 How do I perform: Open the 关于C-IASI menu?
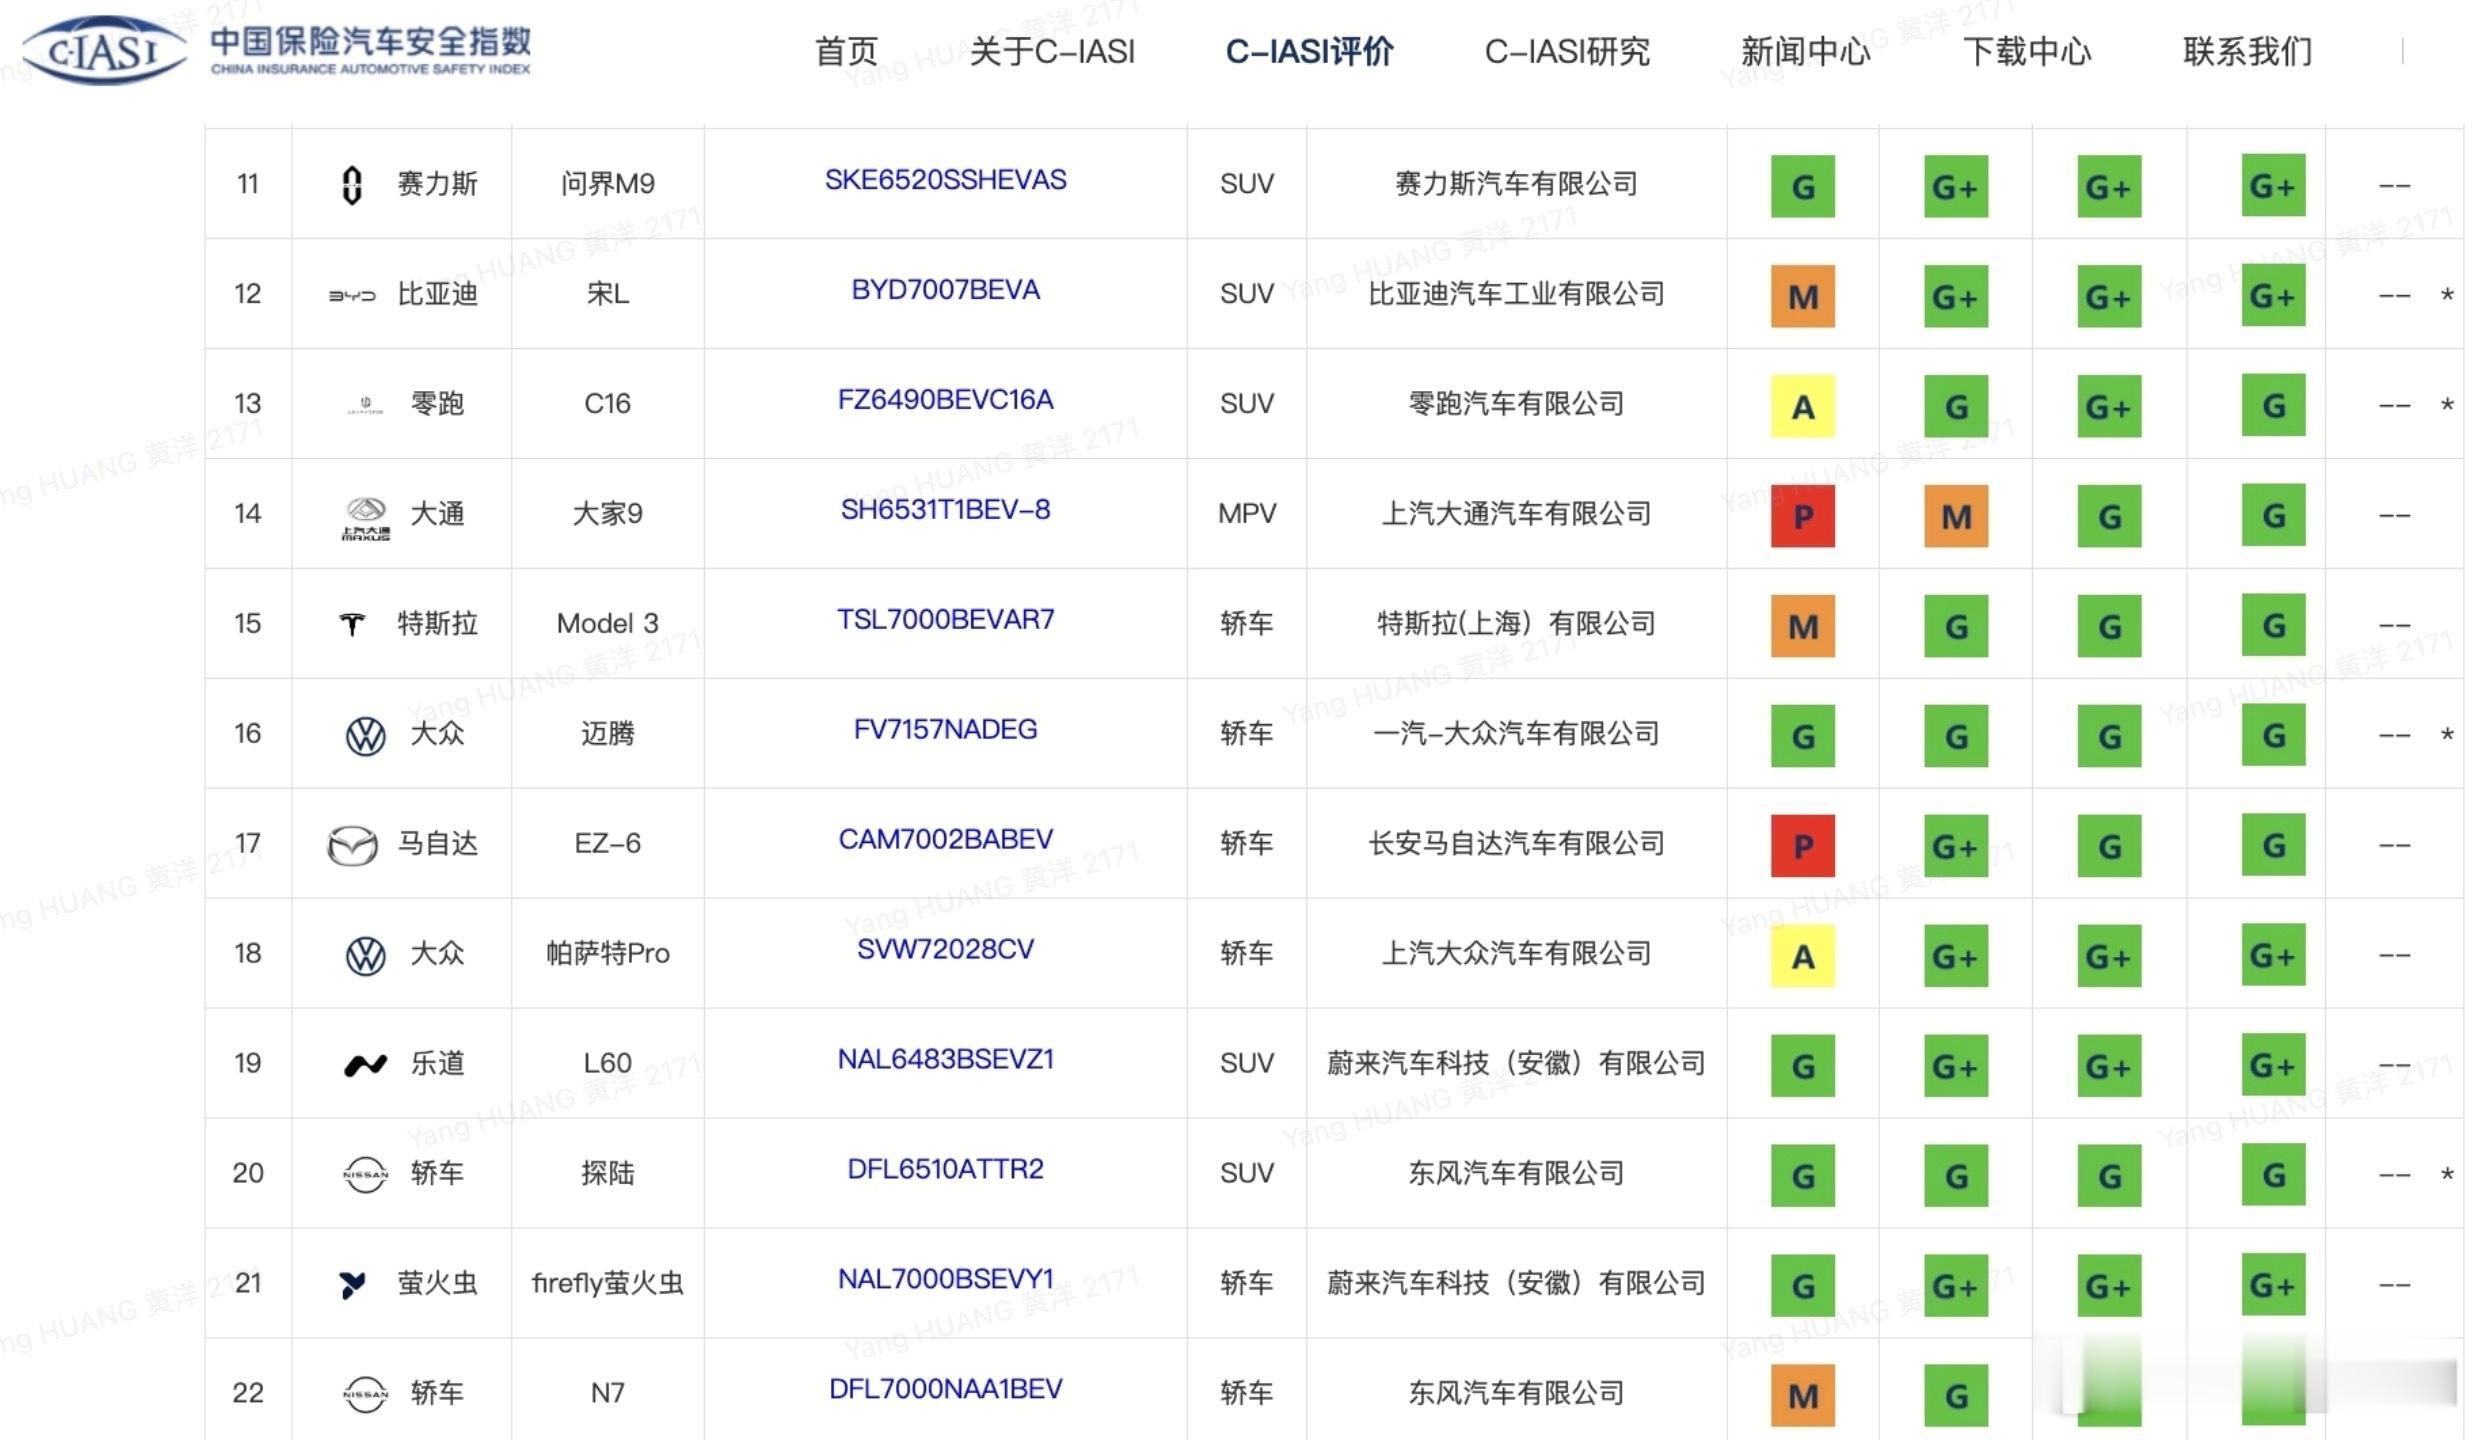tap(1052, 51)
